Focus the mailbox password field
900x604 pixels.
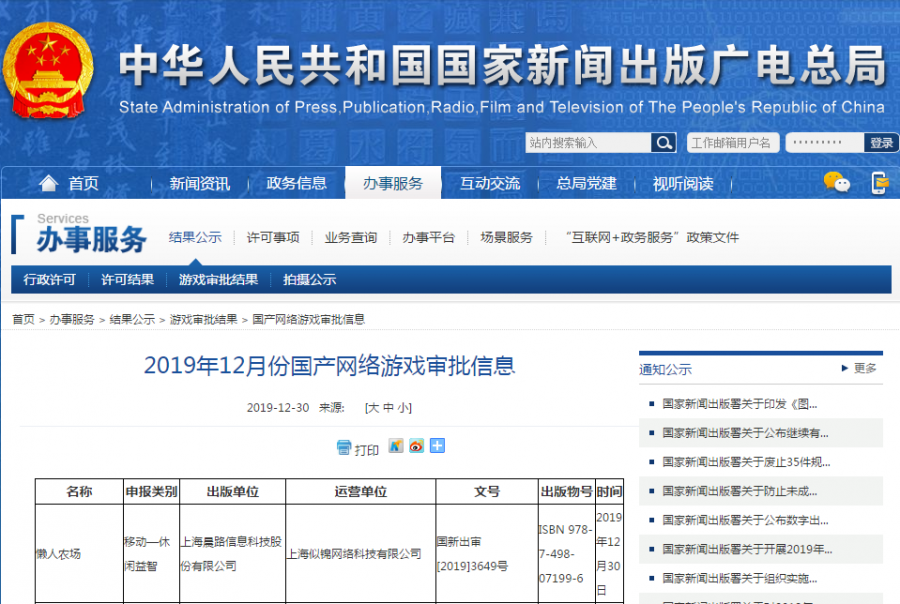[x=824, y=142]
